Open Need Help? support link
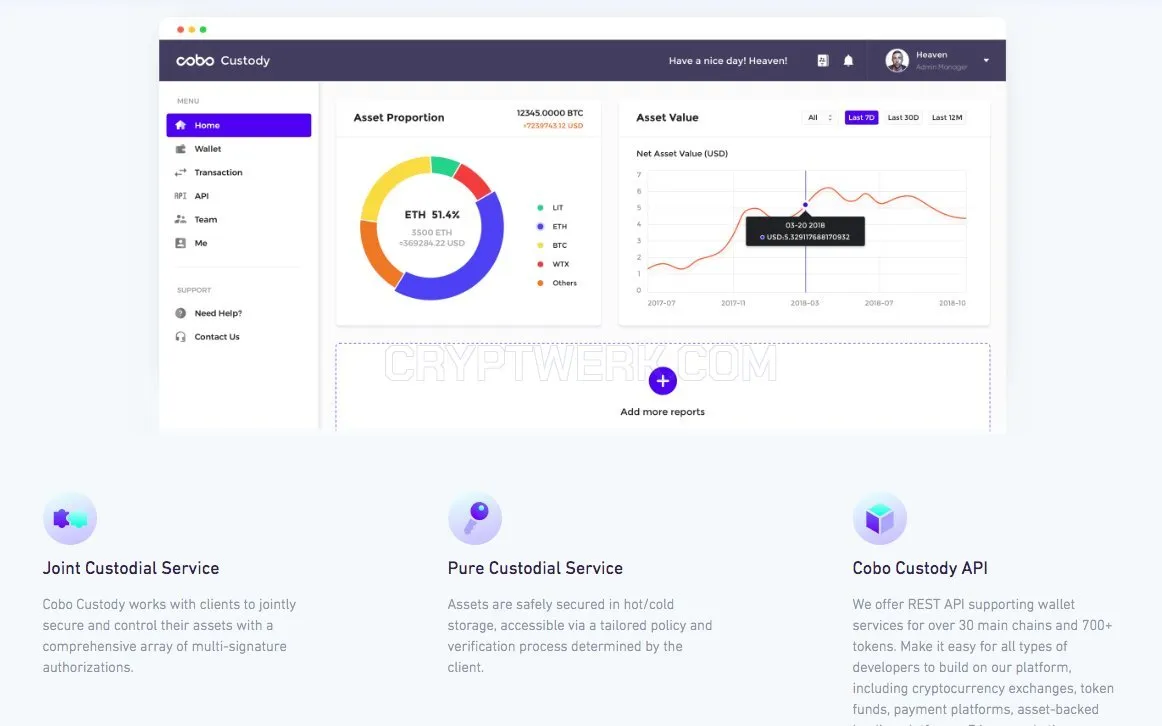 [x=218, y=313]
